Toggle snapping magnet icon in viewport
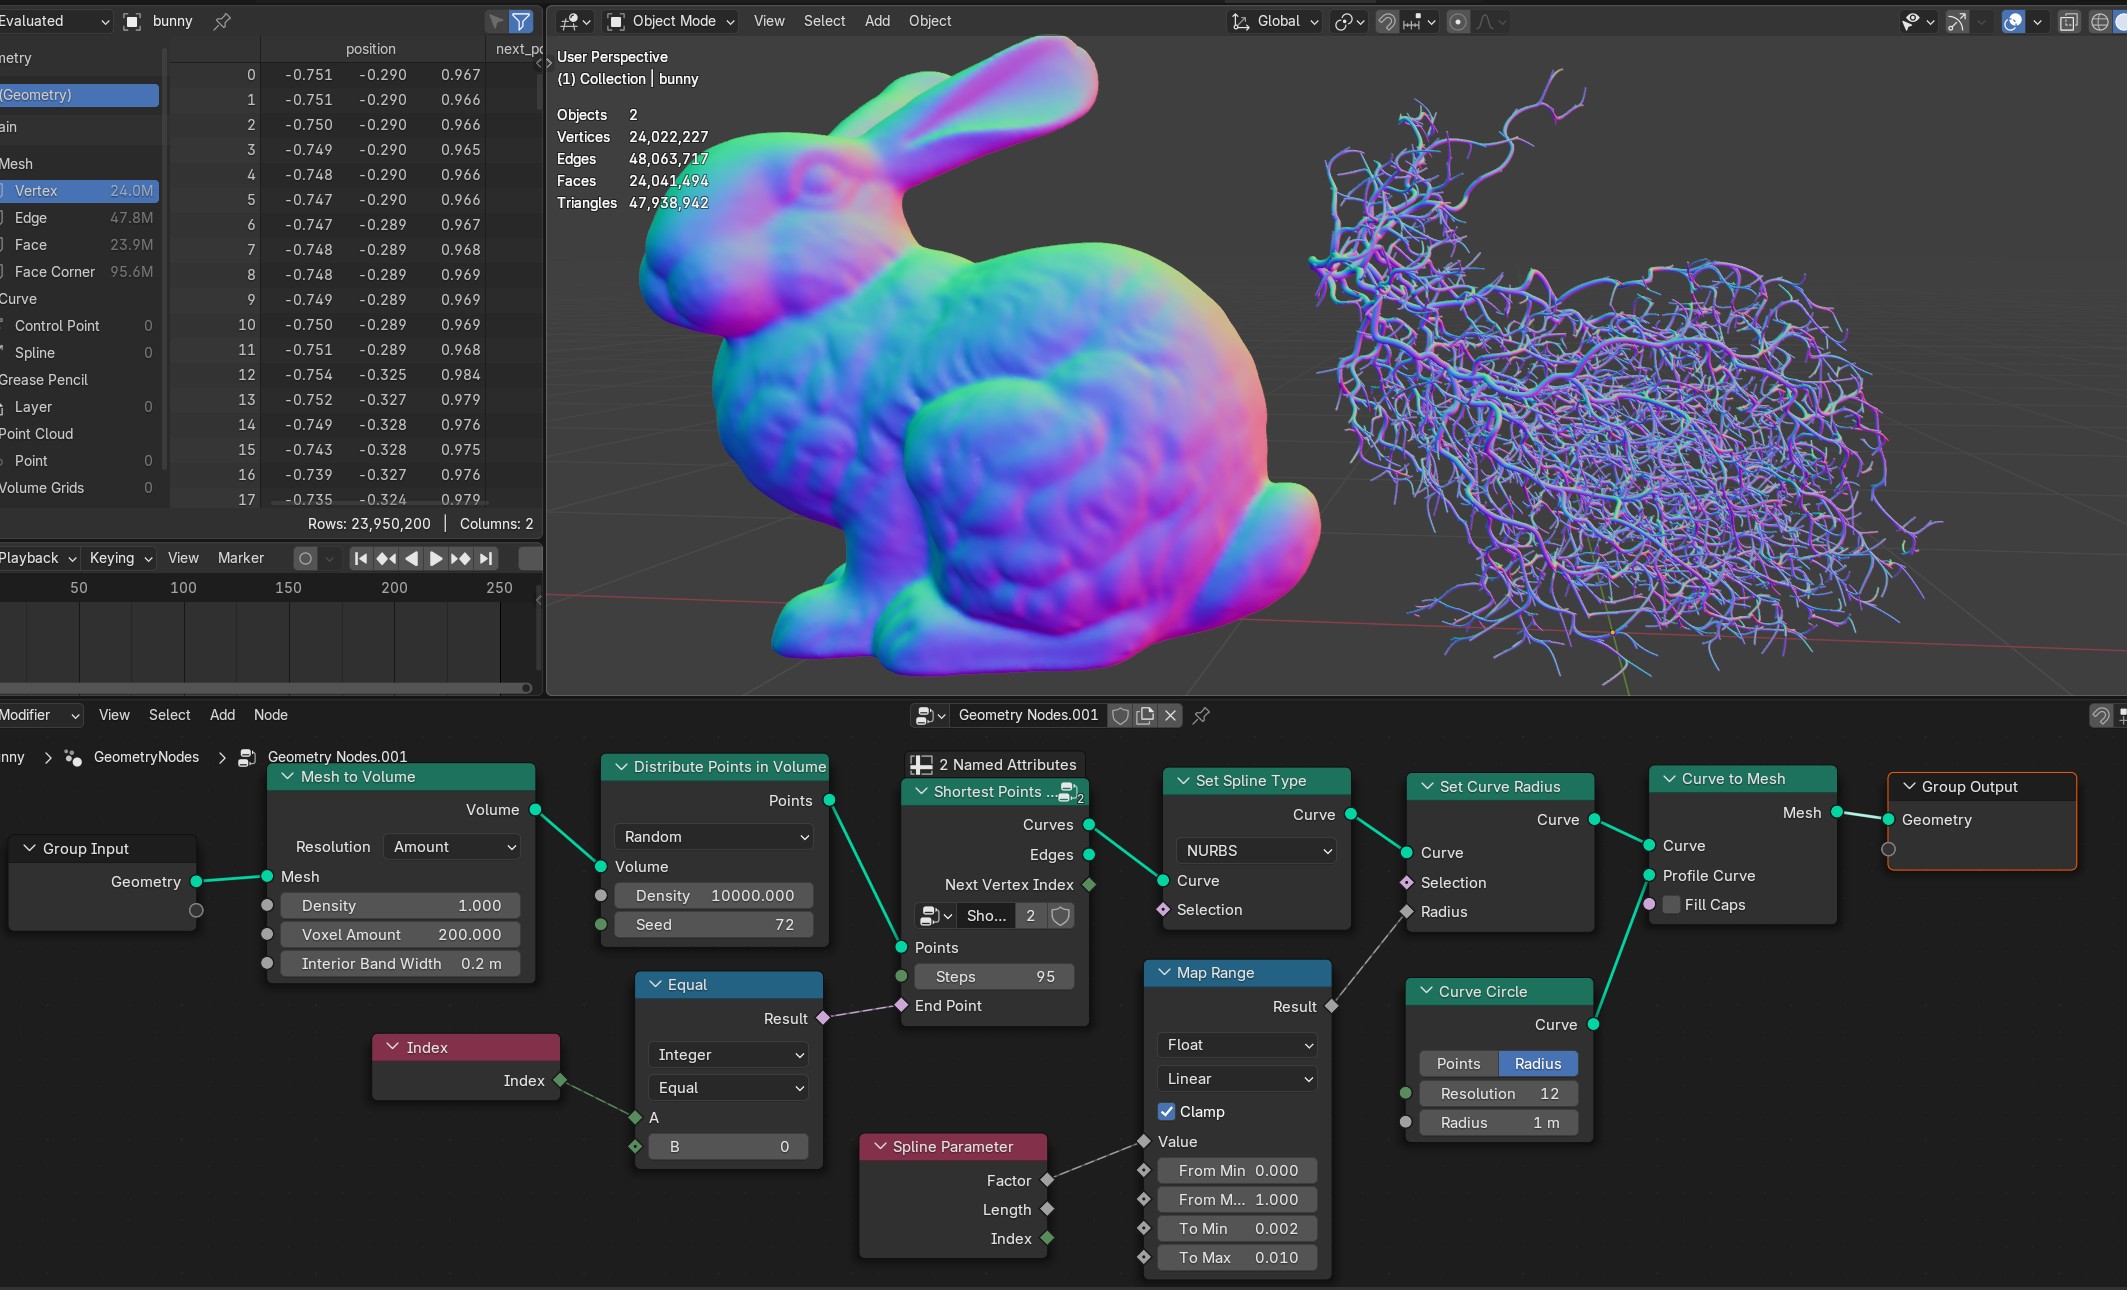Viewport: 2127px width, 1290px height. (1388, 21)
